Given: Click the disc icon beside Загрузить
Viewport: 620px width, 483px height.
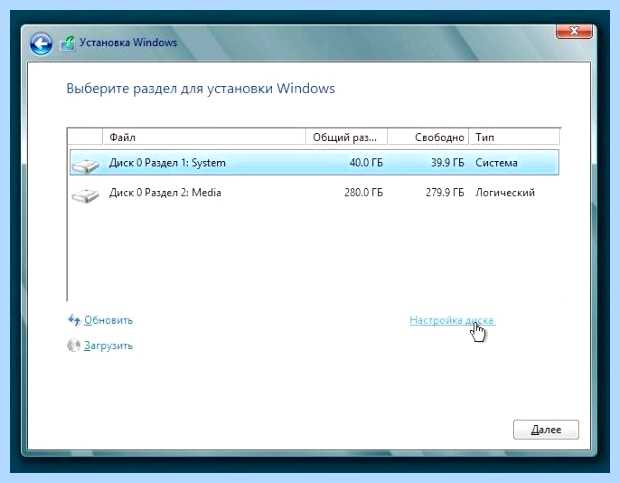Looking at the screenshot, I should 74,345.
